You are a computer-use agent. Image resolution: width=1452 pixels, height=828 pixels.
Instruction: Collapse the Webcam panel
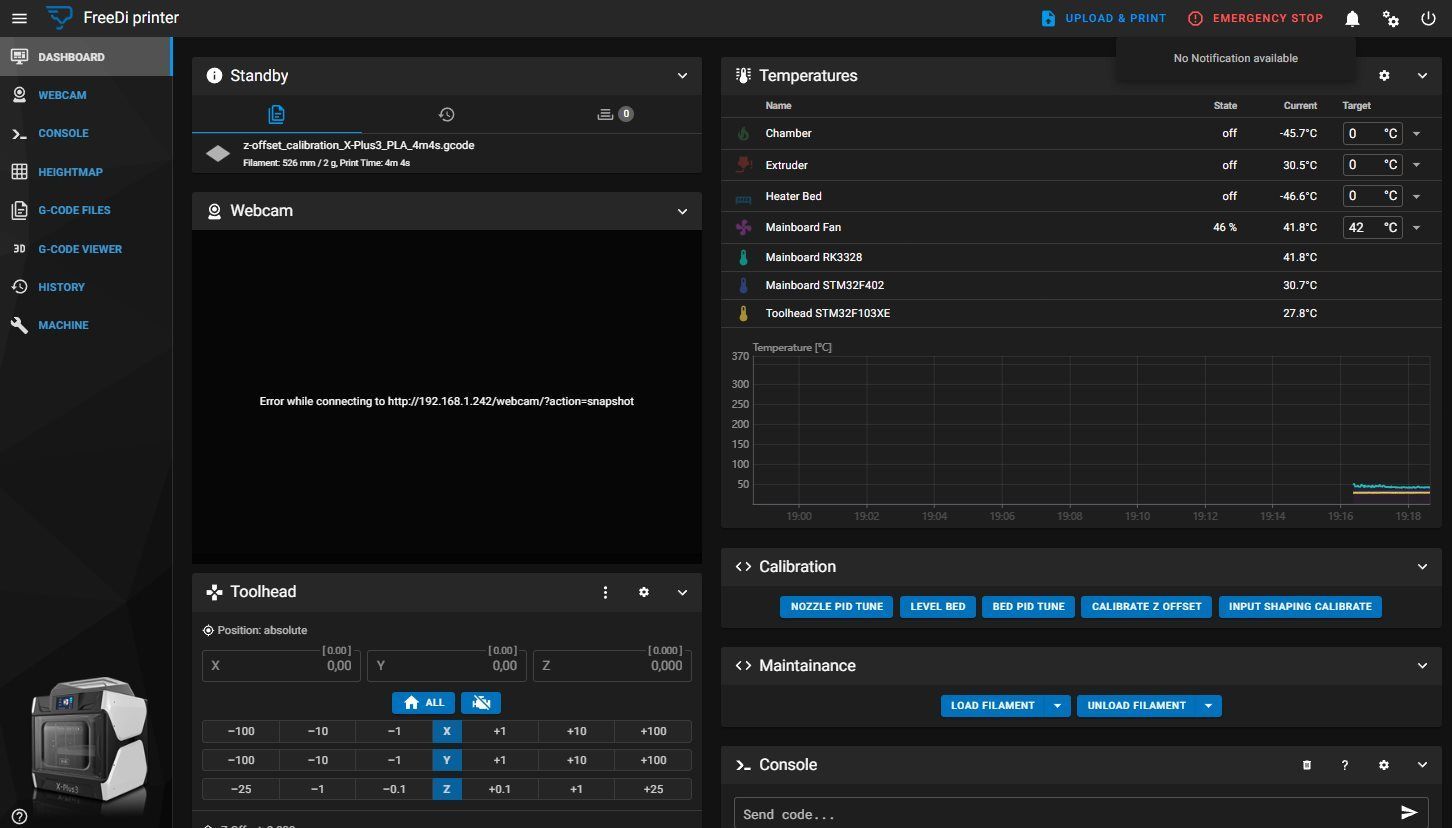pyautogui.click(x=682, y=211)
